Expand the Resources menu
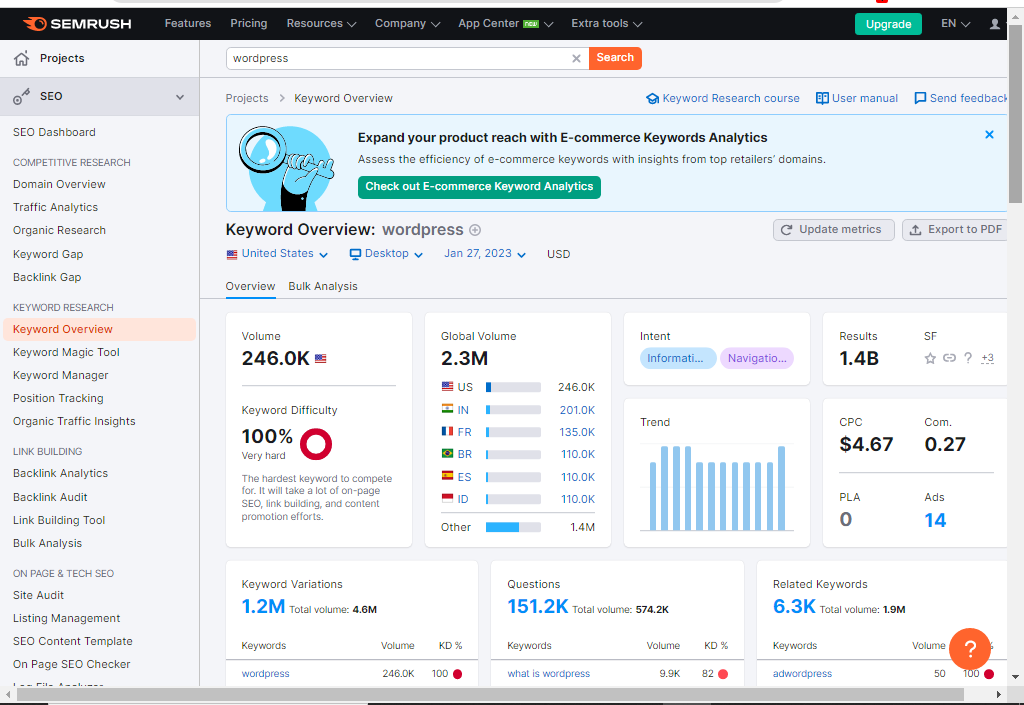This screenshot has height=705, width=1024. (321, 24)
